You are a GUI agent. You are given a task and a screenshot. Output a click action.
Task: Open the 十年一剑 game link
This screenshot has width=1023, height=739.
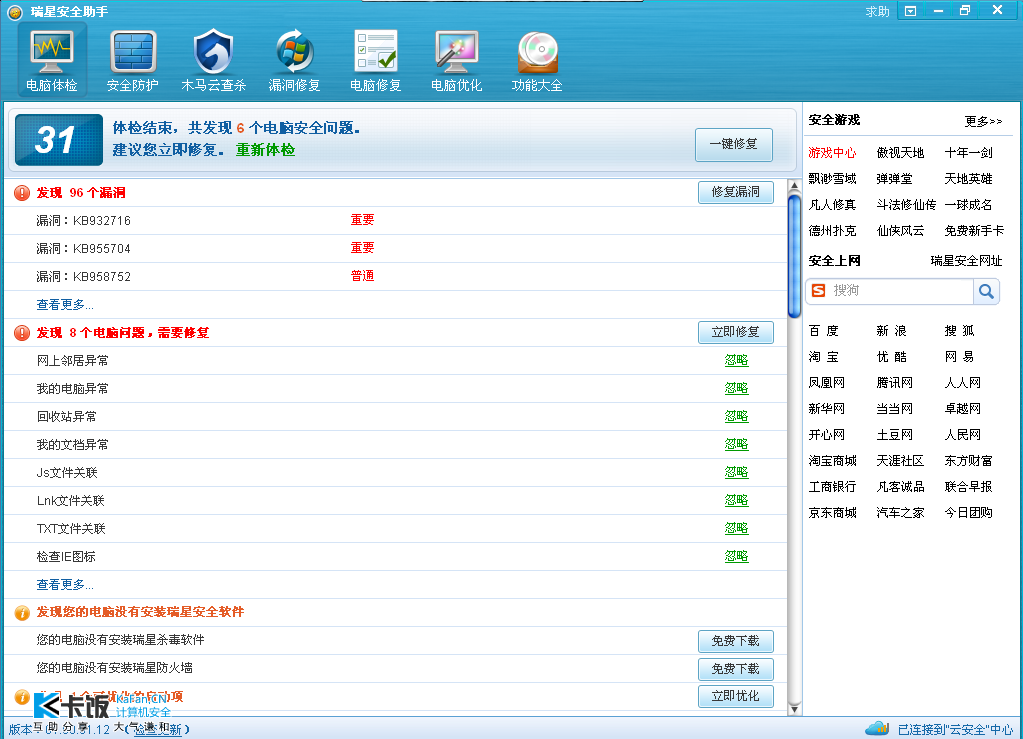tap(968, 153)
